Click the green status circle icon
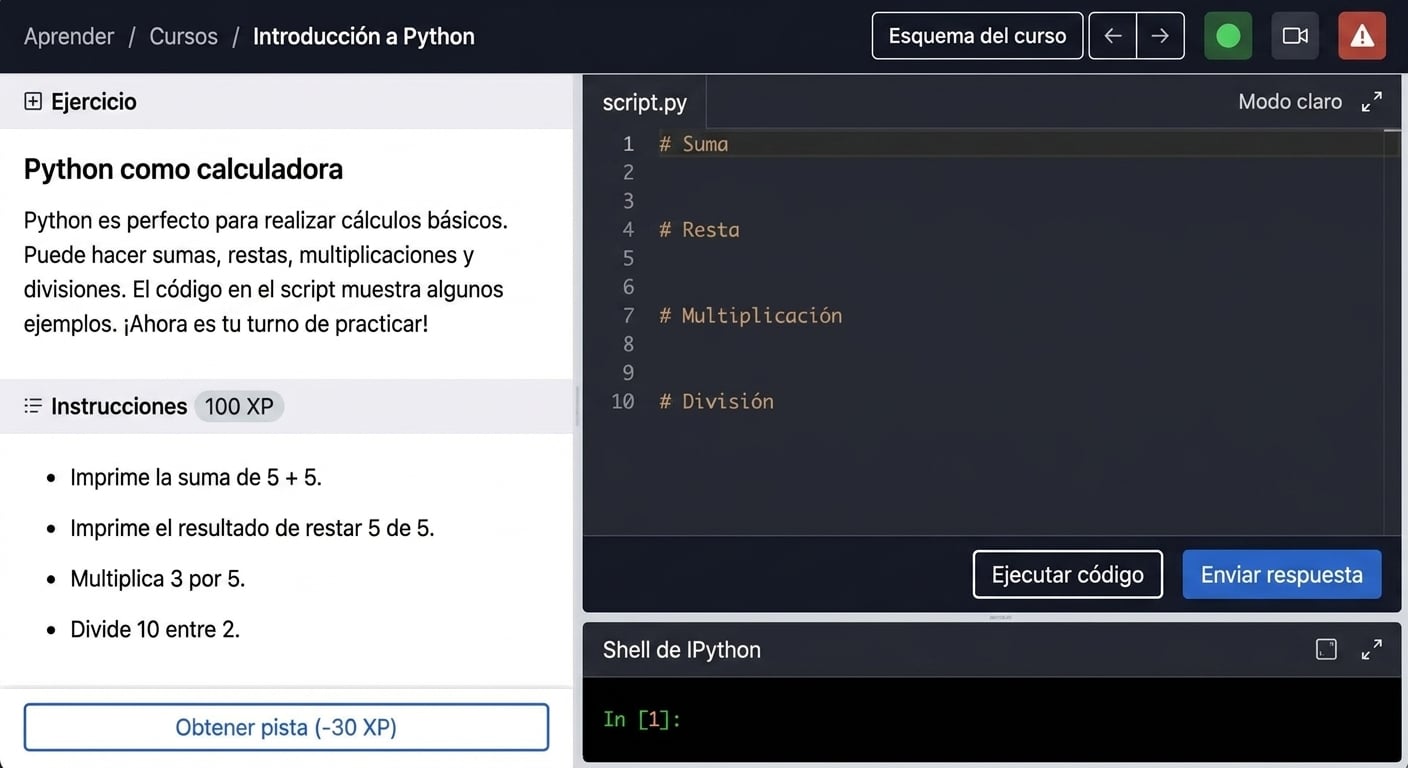The width and height of the screenshot is (1408, 768). [x=1228, y=36]
